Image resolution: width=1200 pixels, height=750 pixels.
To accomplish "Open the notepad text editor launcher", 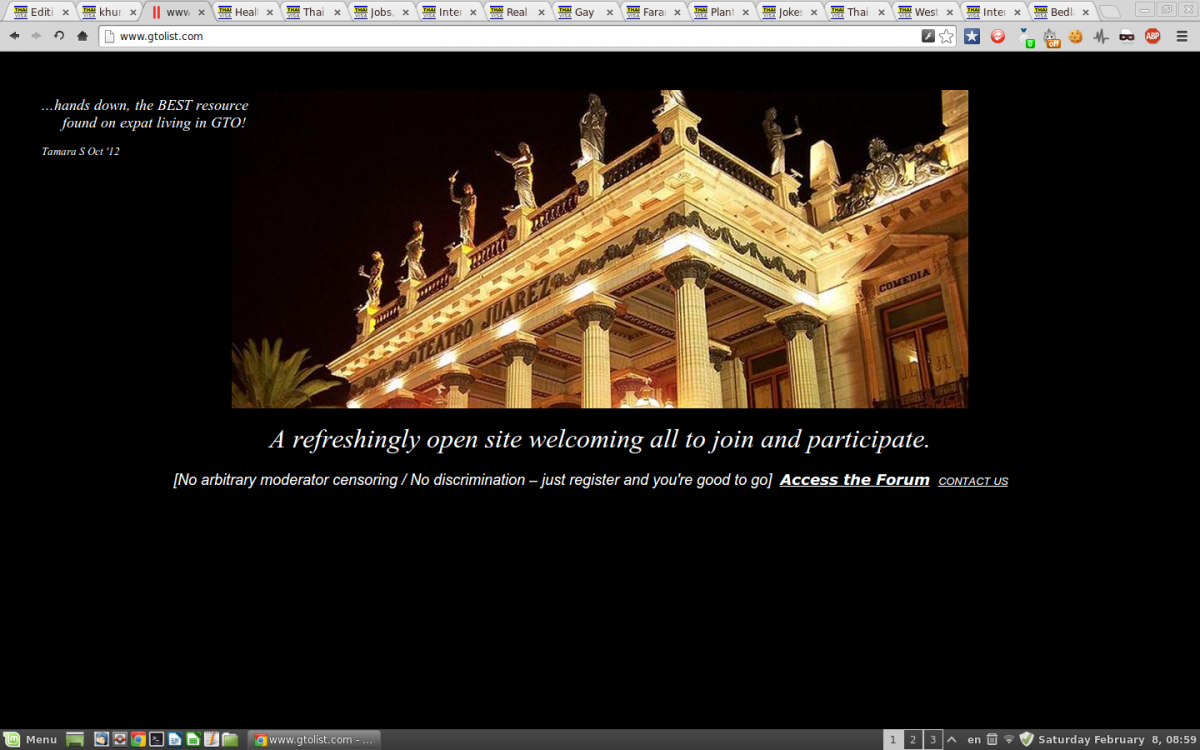I will coord(211,740).
